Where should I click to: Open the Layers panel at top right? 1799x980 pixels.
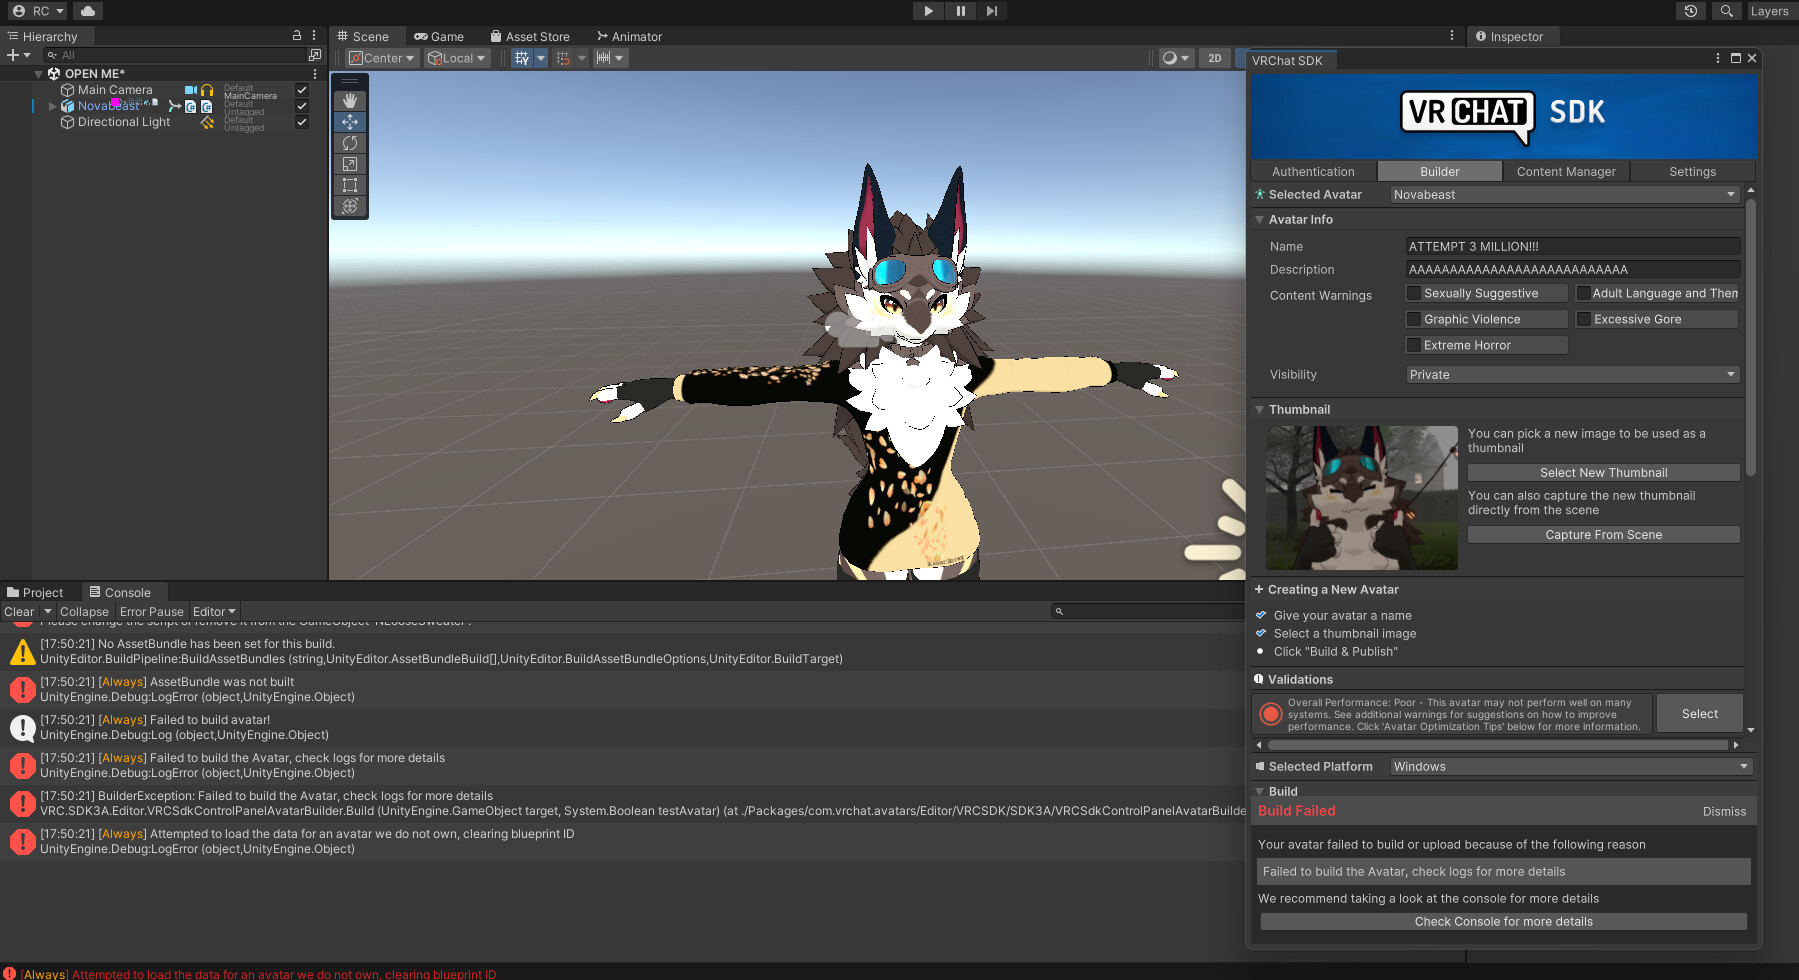coord(1769,11)
